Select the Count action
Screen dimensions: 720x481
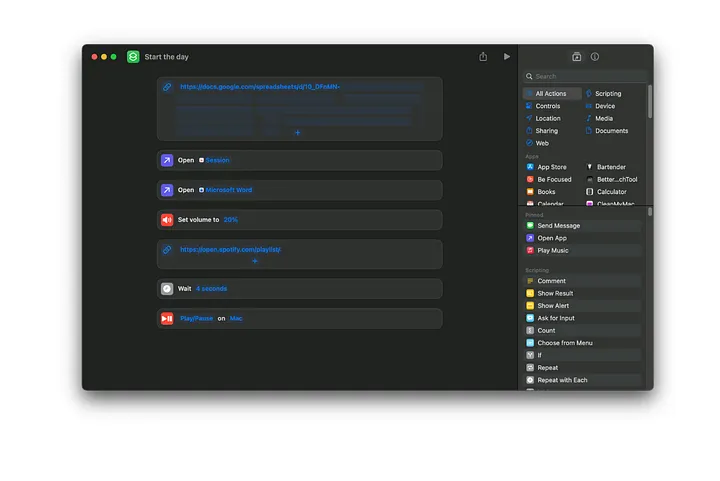583,330
